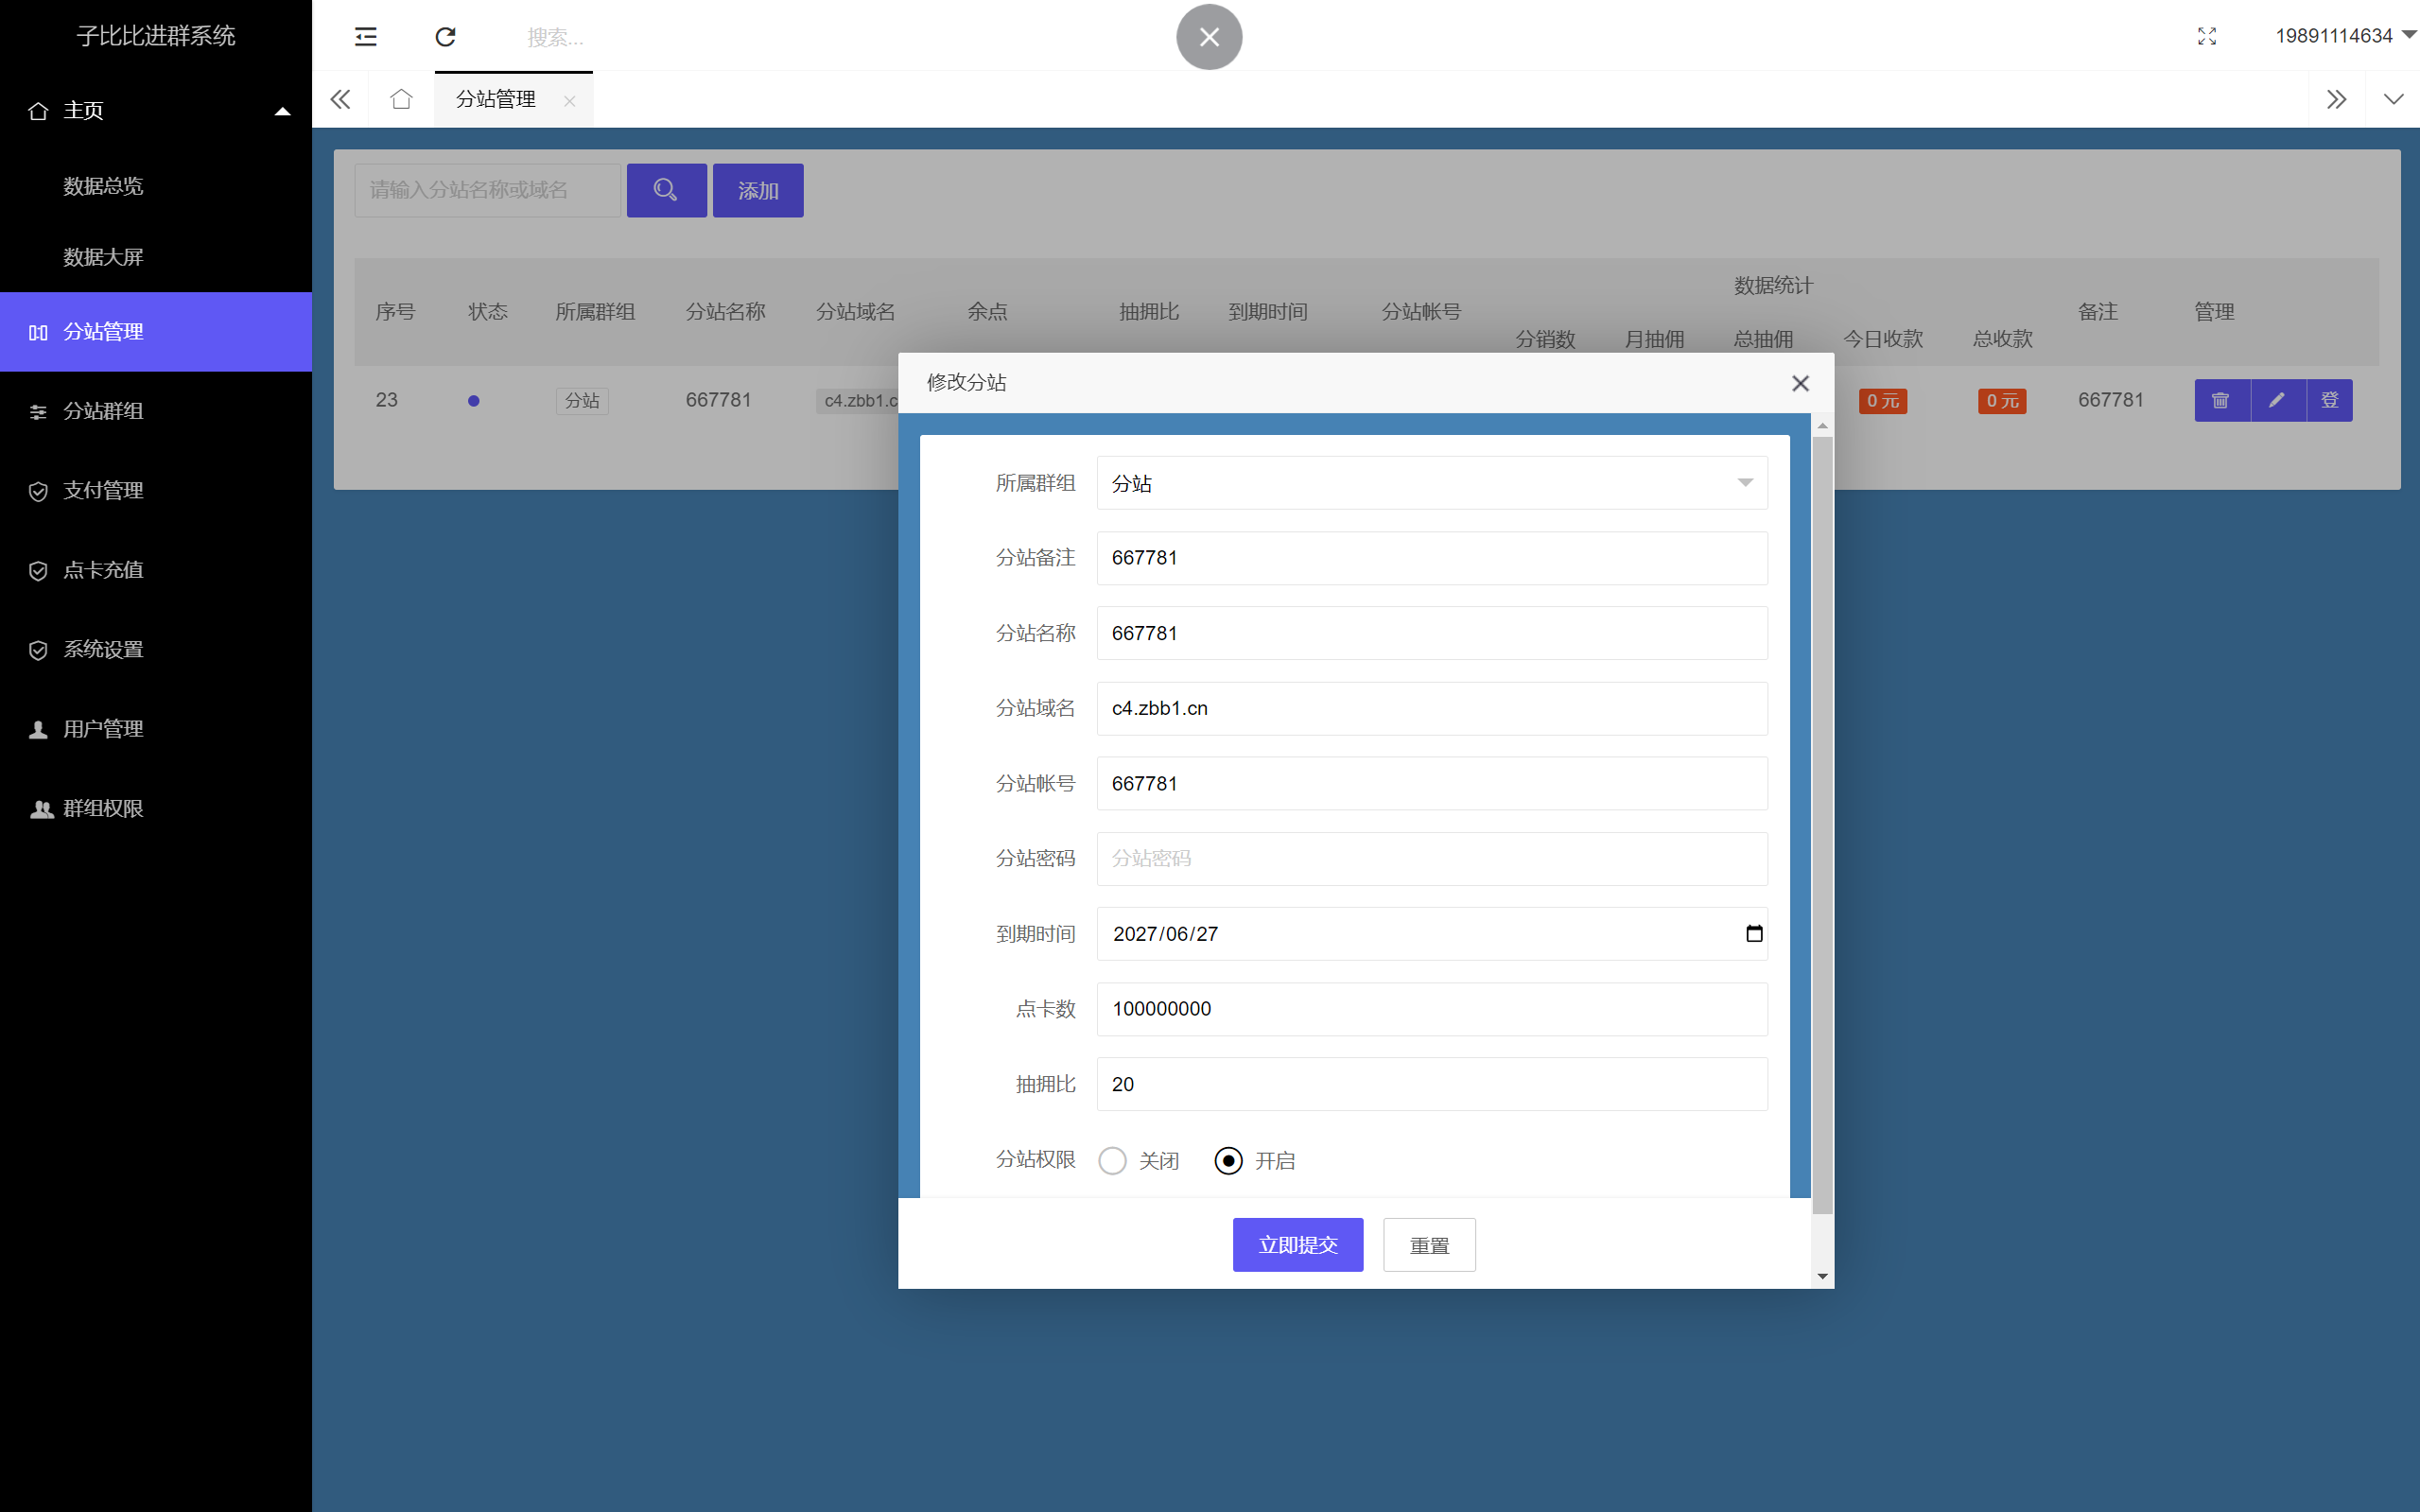This screenshot has height=1512, width=2420.
Task: Click the refresh page icon
Action: [445, 37]
